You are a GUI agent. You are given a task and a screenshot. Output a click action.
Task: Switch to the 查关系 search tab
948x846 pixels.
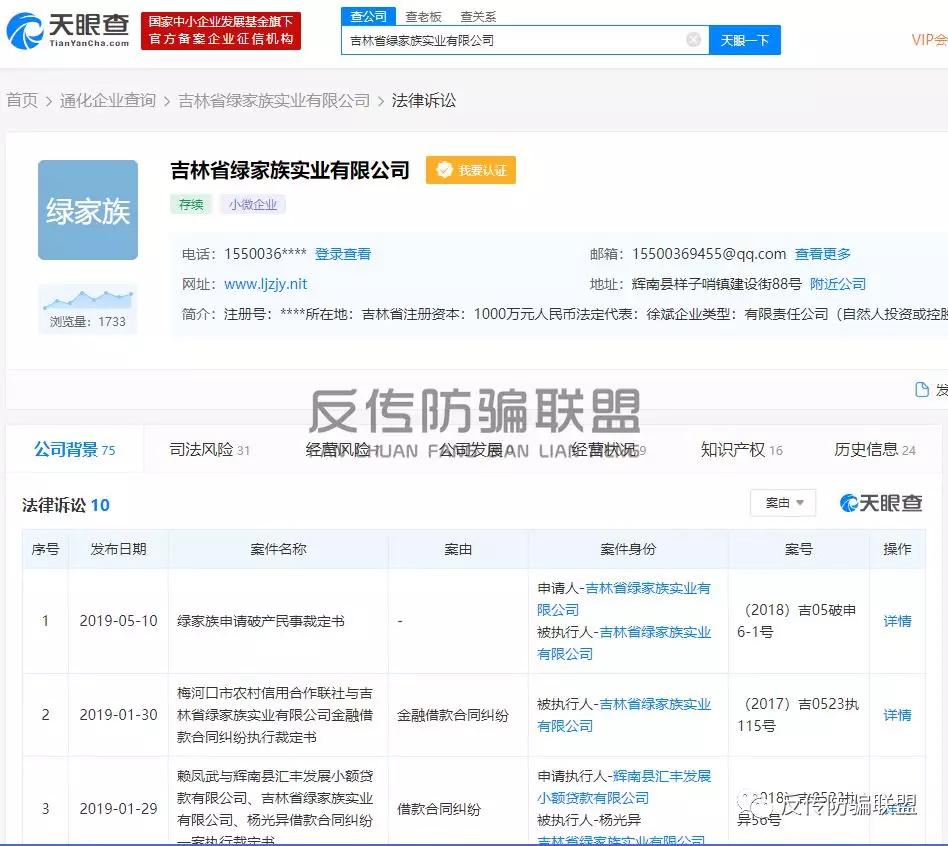(x=477, y=17)
